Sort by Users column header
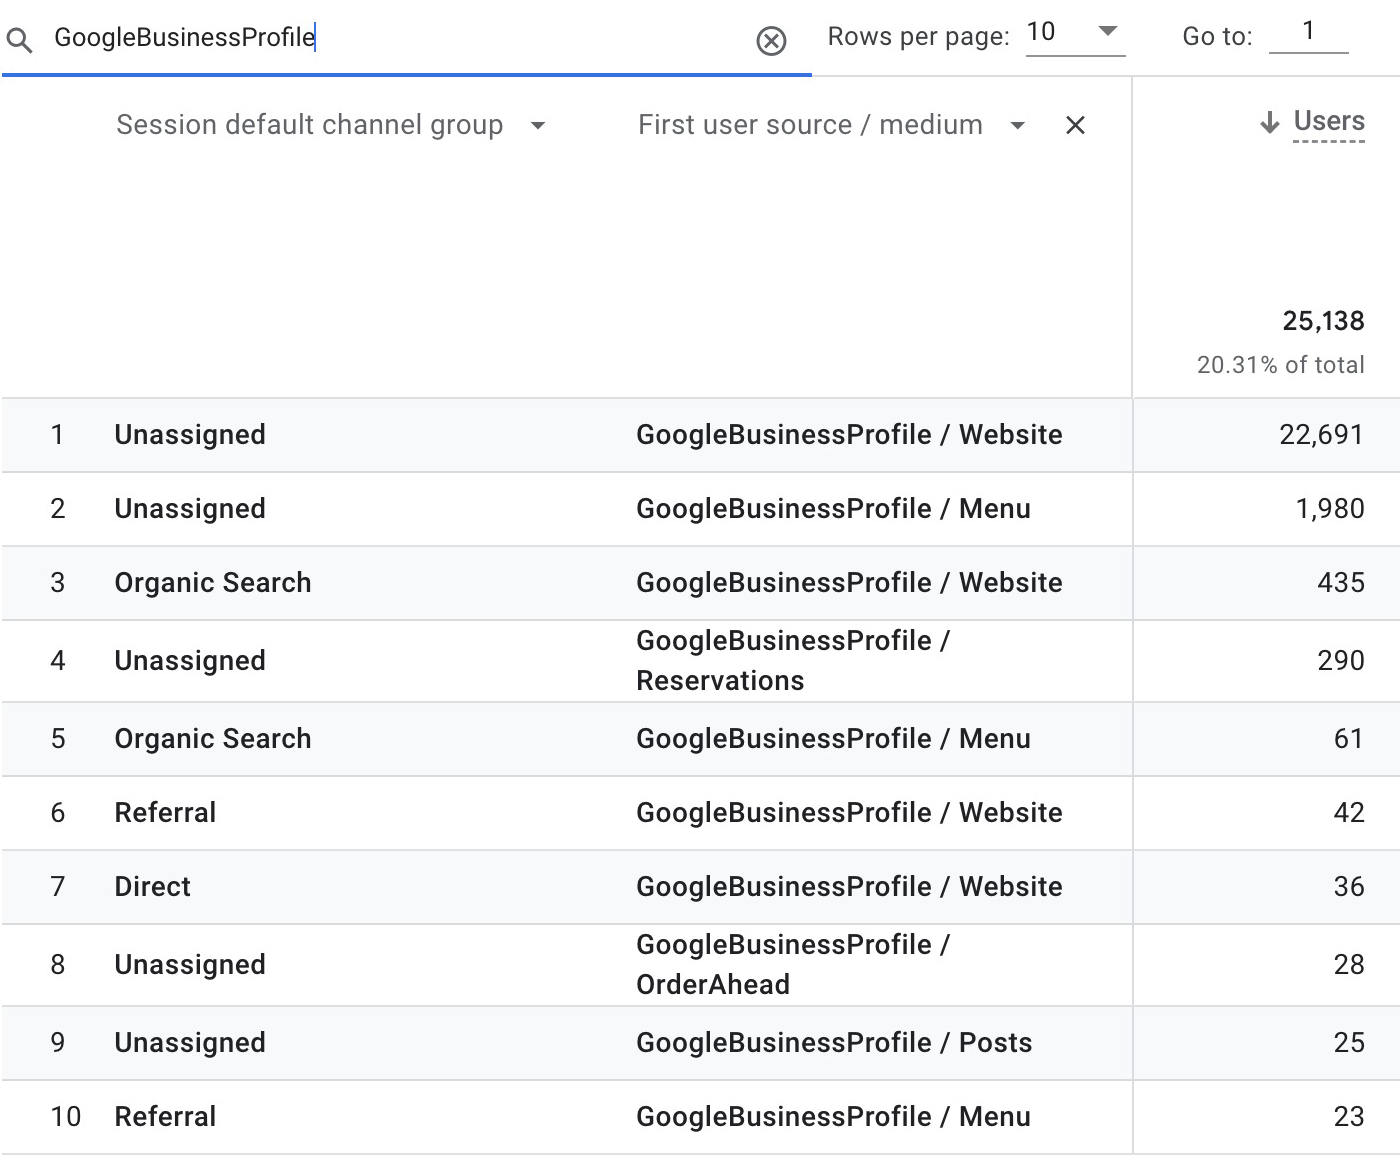Image resolution: width=1400 pixels, height=1157 pixels. click(1329, 121)
